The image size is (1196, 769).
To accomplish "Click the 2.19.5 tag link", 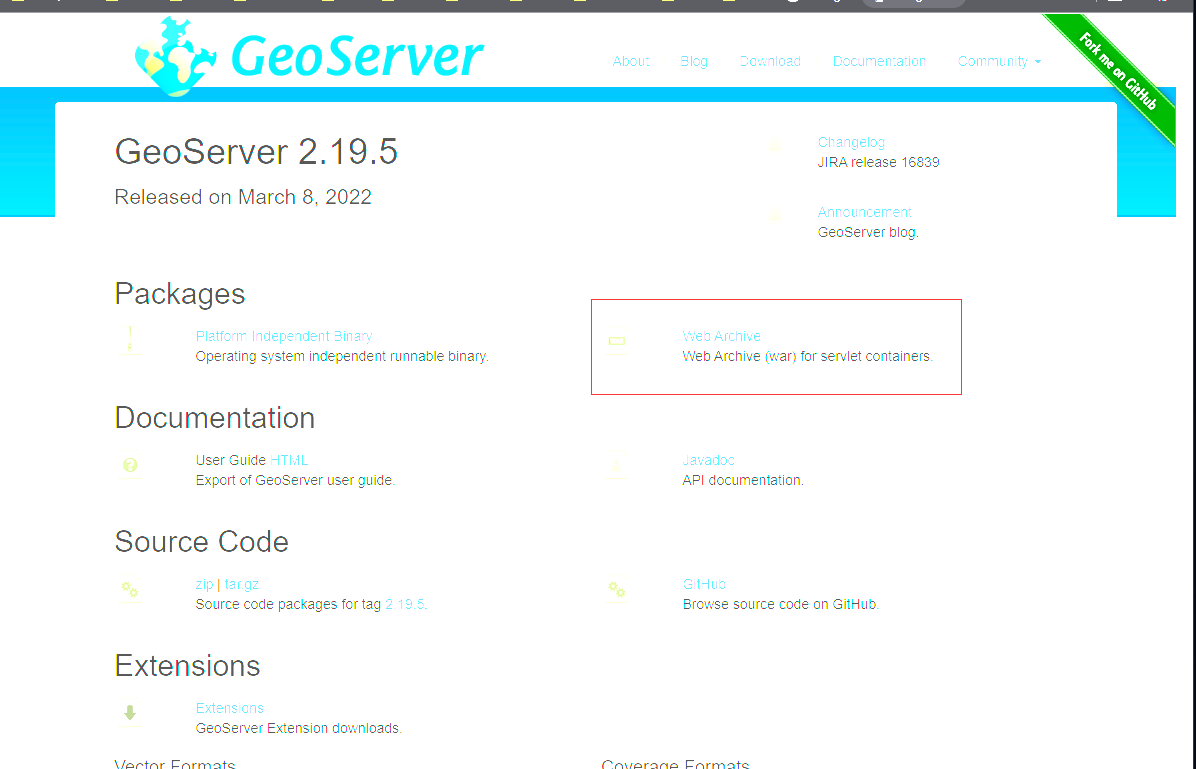I will tap(404, 604).
